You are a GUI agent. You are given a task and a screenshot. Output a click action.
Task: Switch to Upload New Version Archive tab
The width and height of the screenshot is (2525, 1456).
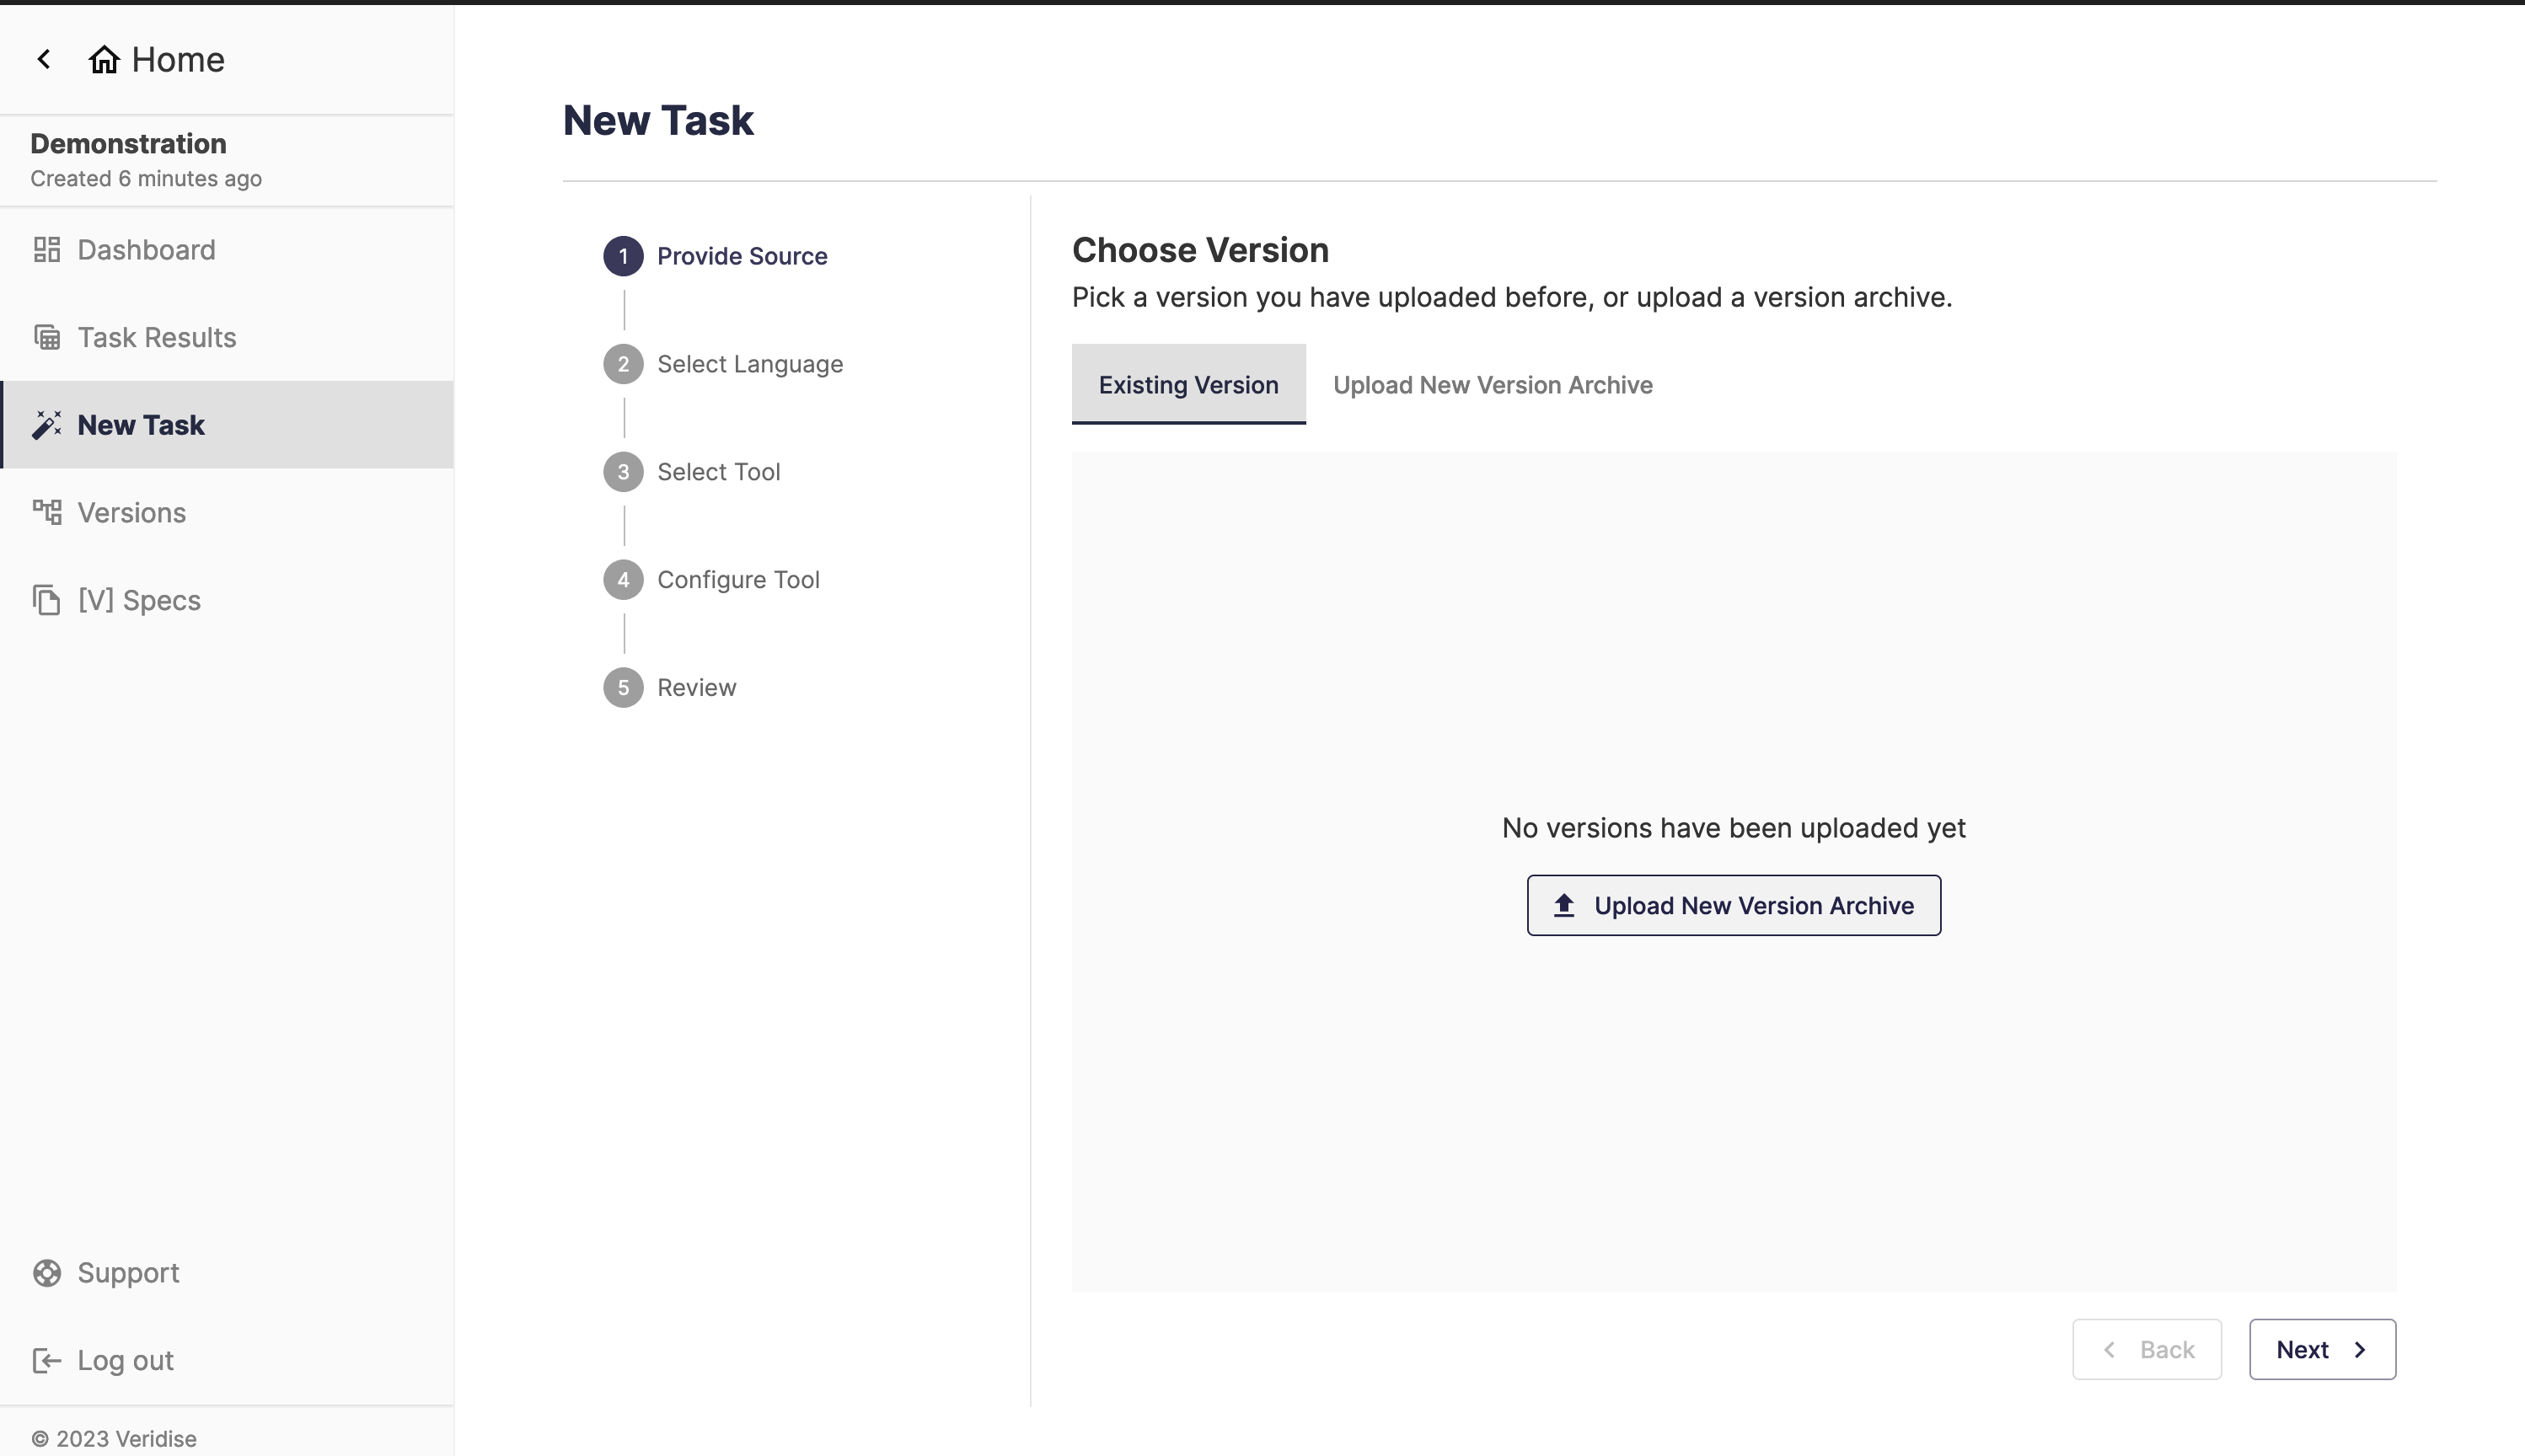(1493, 384)
